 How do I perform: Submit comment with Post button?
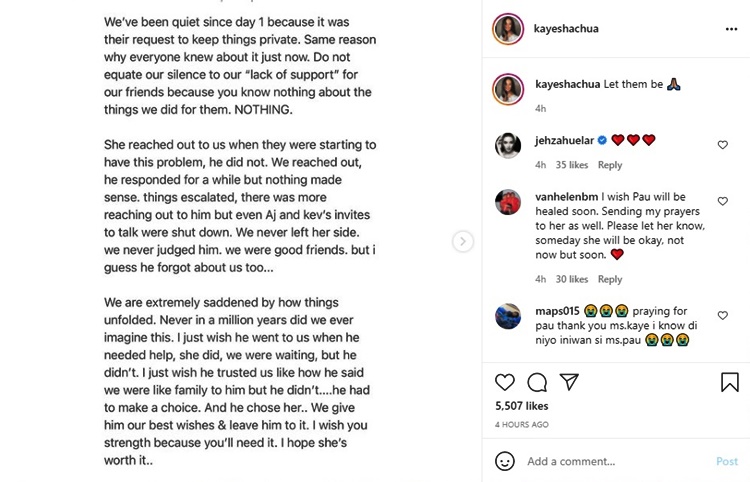[727, 461]
